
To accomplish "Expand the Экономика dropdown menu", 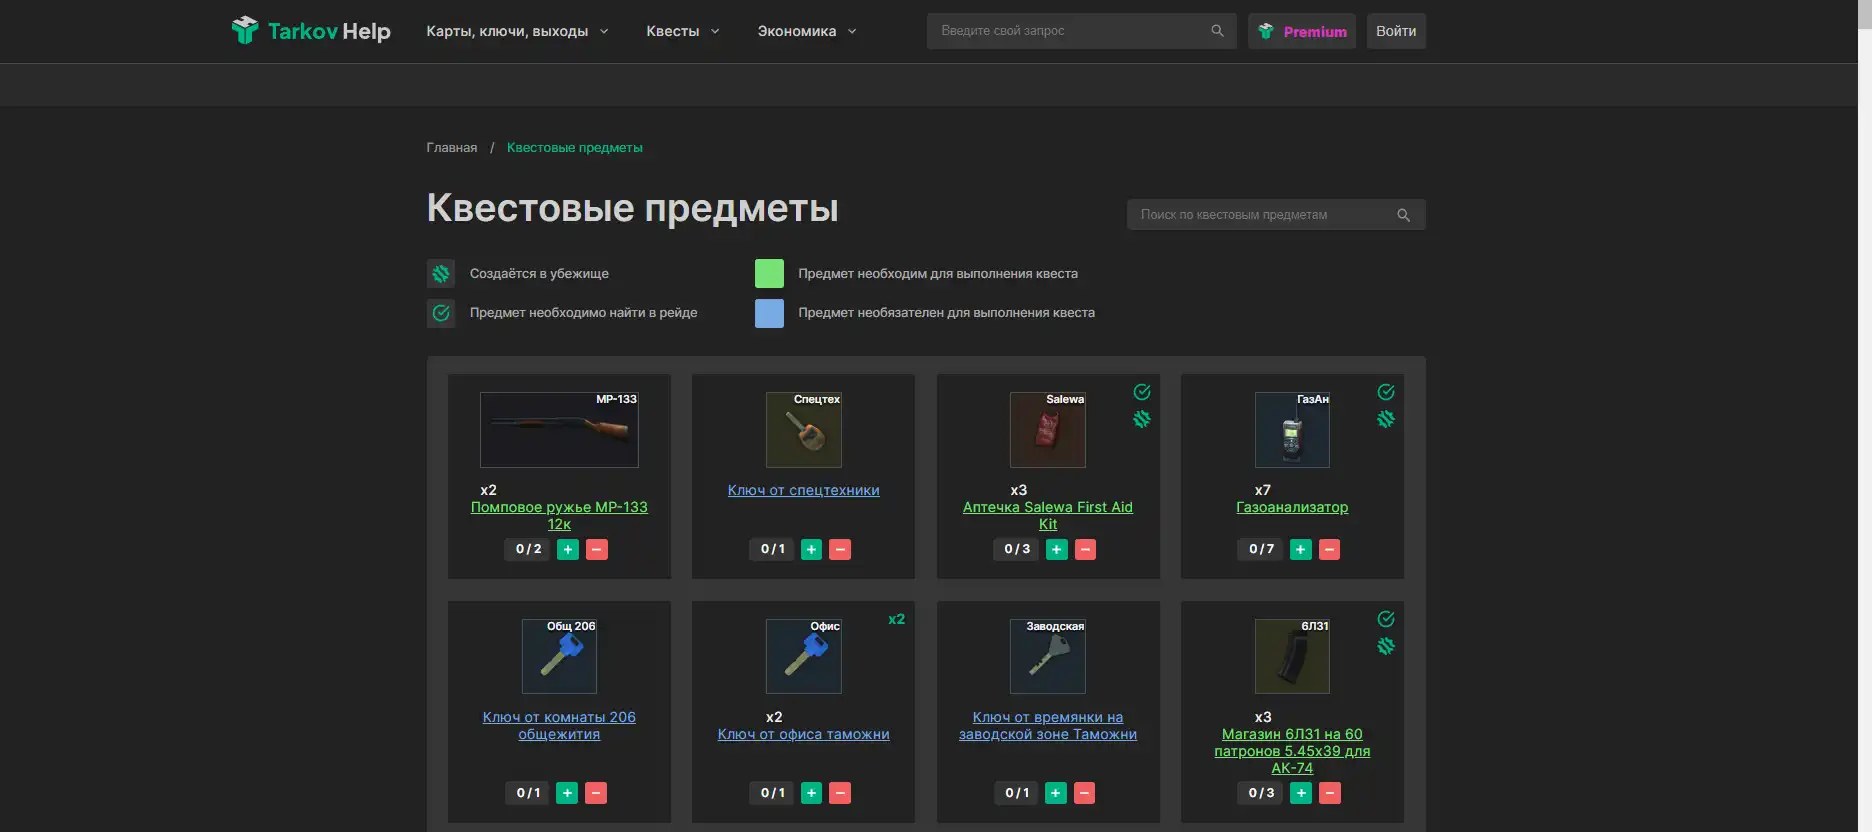I will [x=807, y=31].
